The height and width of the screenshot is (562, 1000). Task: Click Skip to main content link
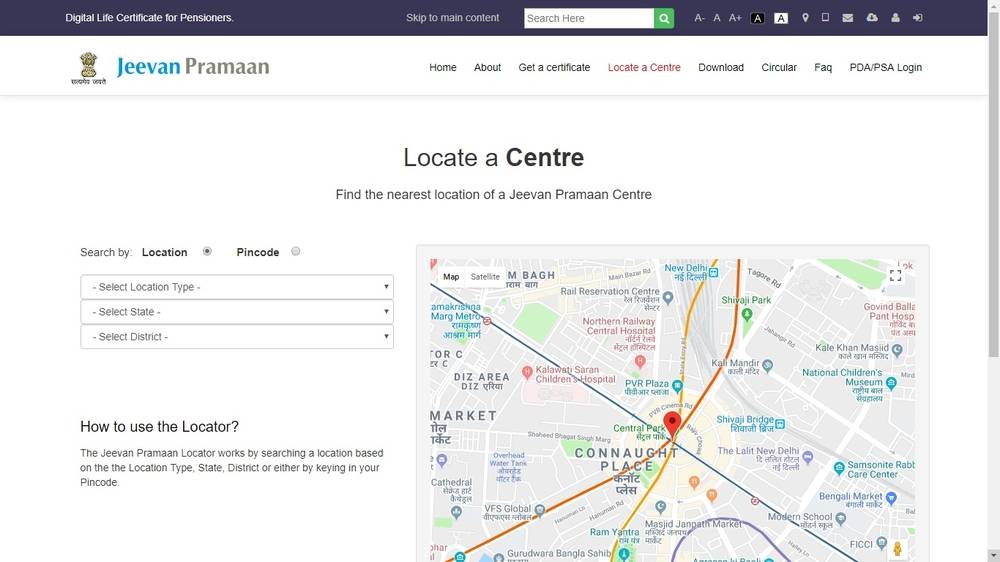[x=452, y=18]
